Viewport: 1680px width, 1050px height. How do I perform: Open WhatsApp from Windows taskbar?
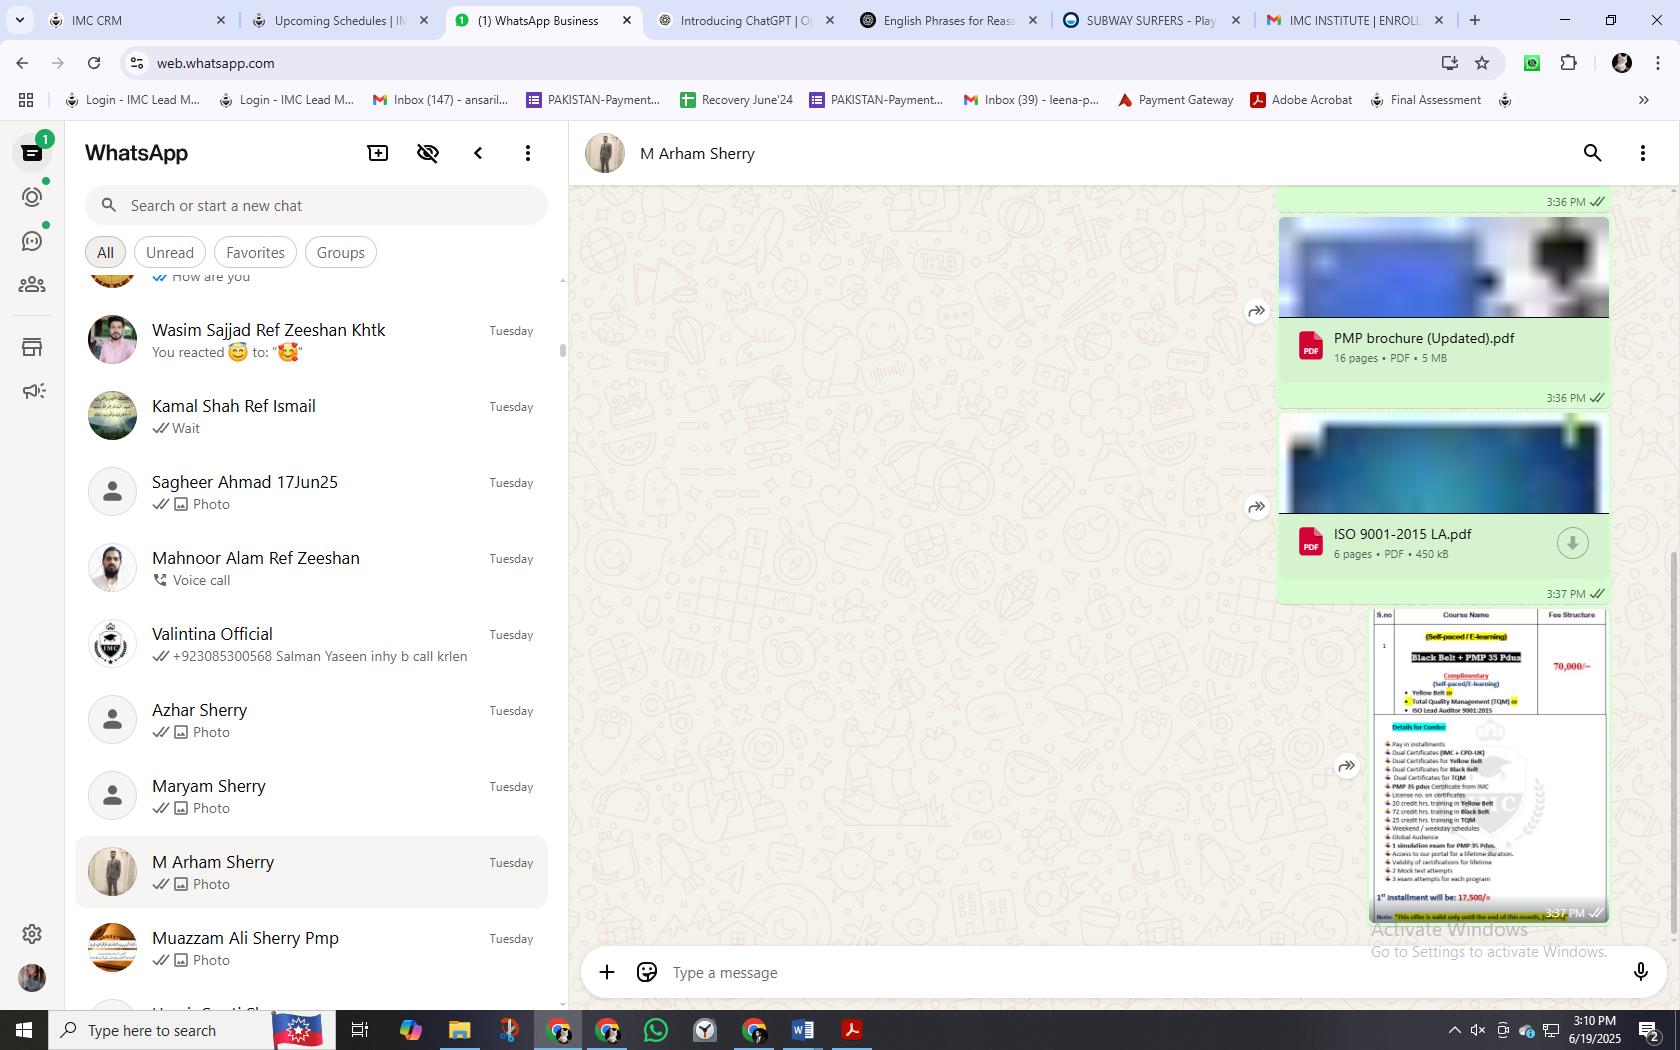pyautogui.click(x=656, y=1030)
